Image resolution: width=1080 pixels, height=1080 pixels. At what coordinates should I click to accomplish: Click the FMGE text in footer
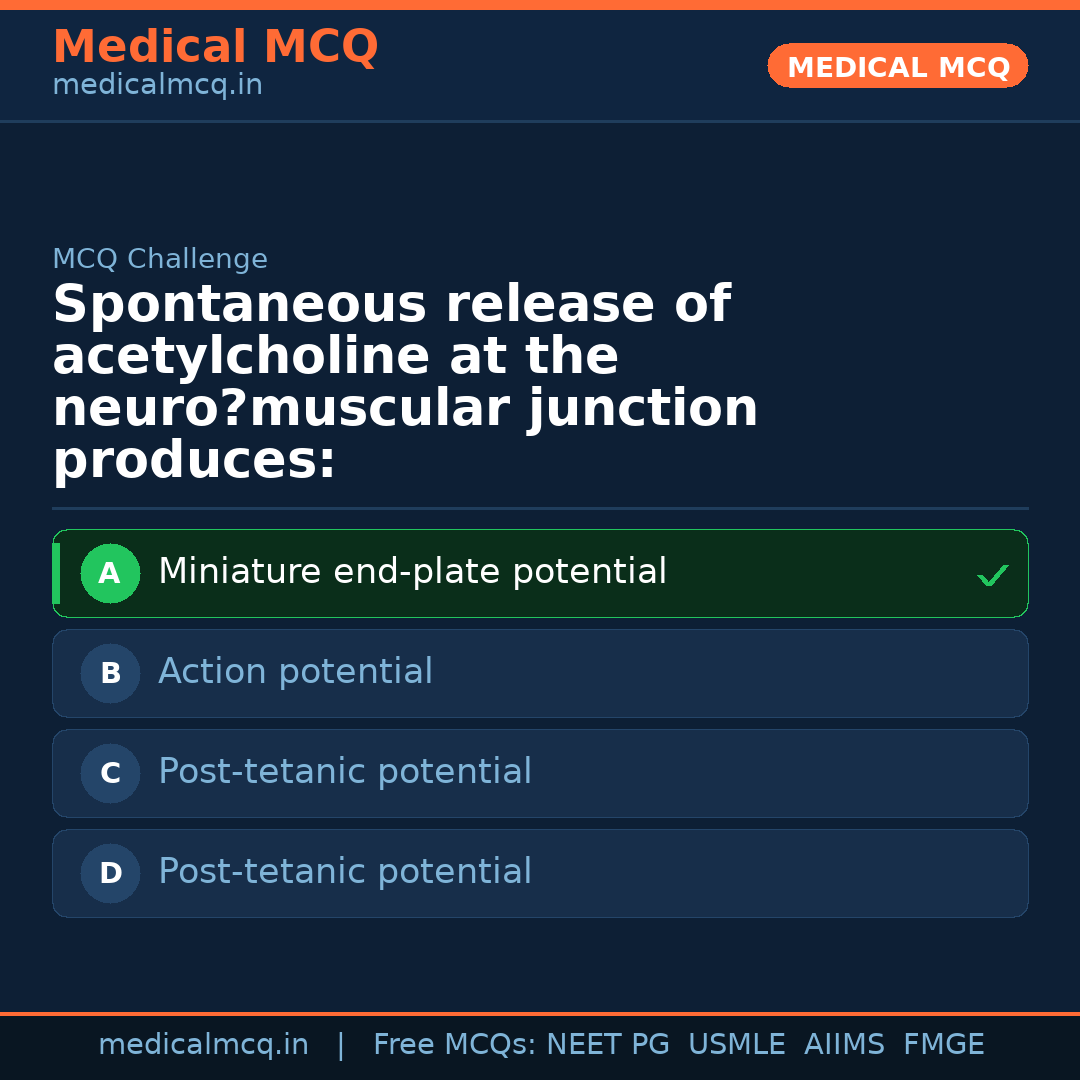[944, 1045]
